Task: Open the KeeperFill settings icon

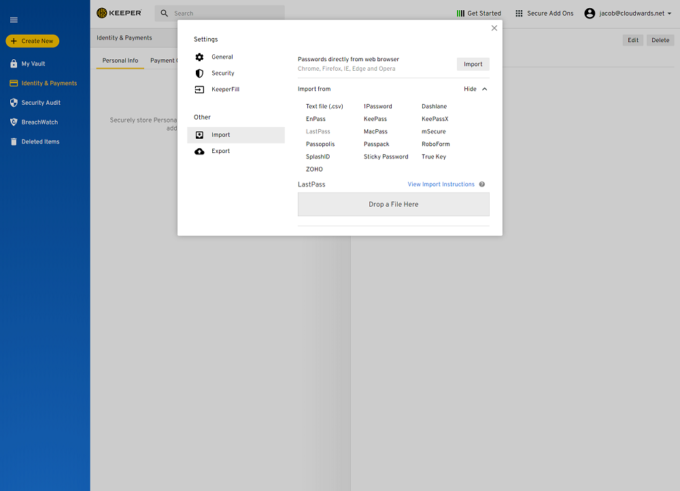Action: click(199, 89)
